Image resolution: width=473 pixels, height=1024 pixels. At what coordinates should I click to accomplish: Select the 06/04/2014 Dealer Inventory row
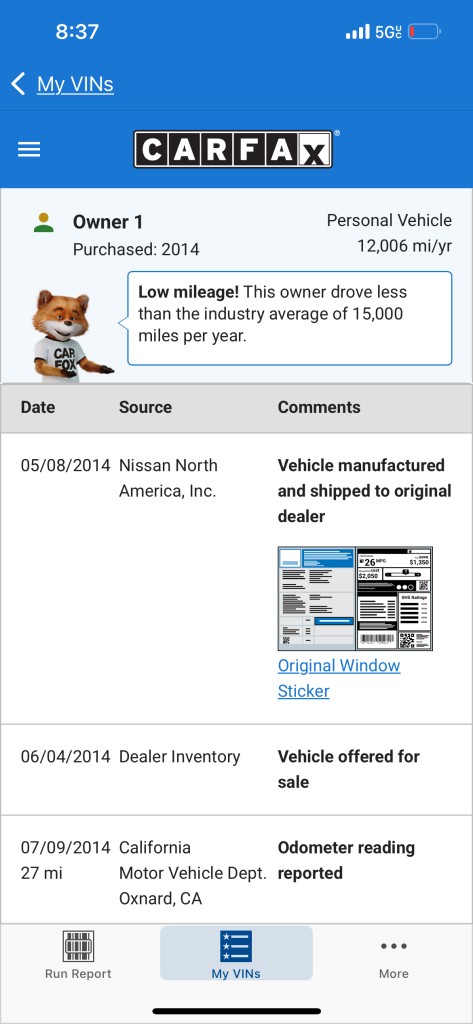pos(236,769)
